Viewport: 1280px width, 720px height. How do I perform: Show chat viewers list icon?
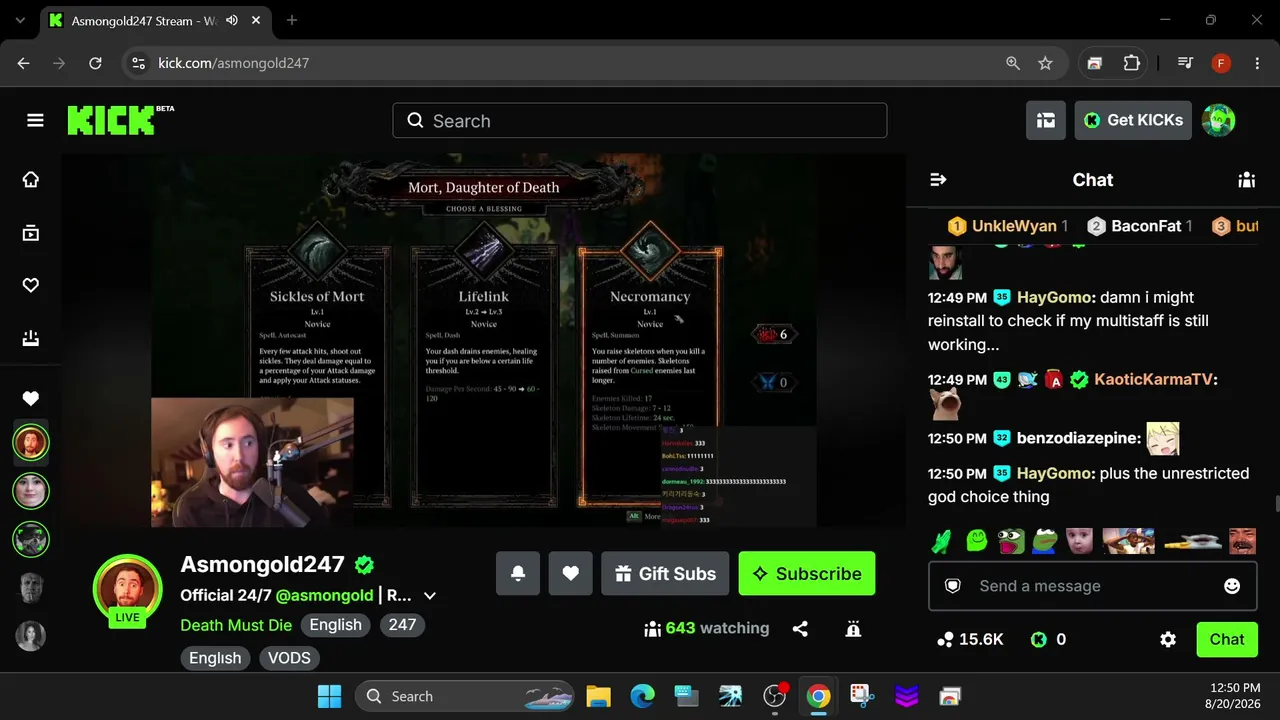coord(1246,180)
